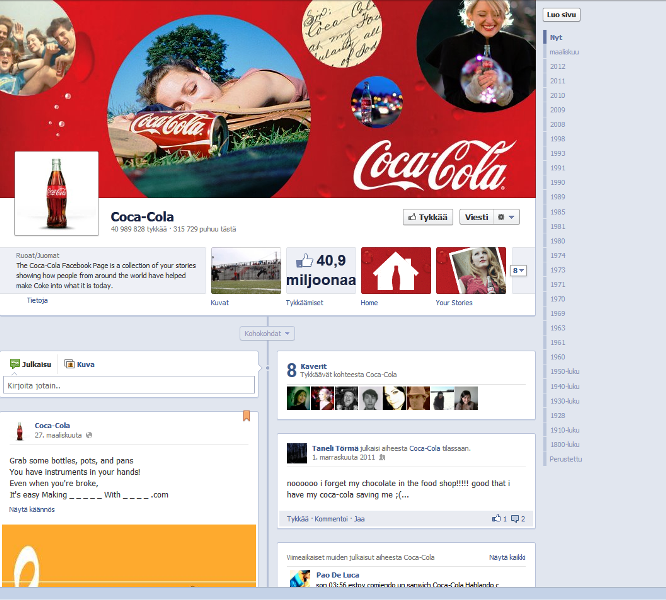
Task: Click the Home link under the house tile
Action: coord(369,302)
